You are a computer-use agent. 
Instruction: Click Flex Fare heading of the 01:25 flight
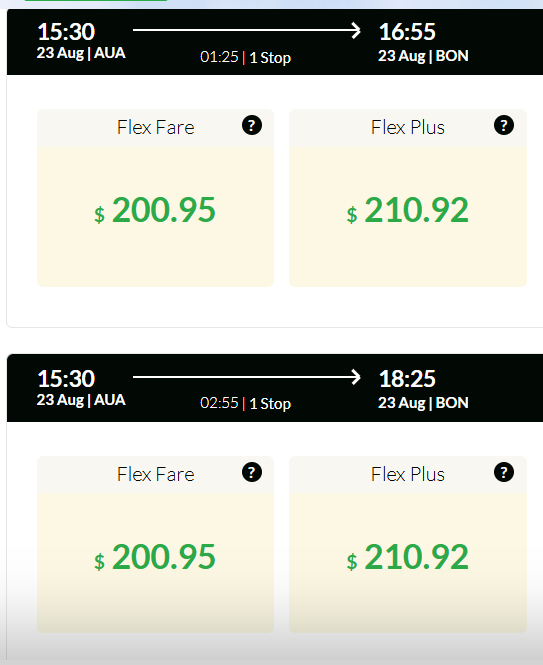156,128
